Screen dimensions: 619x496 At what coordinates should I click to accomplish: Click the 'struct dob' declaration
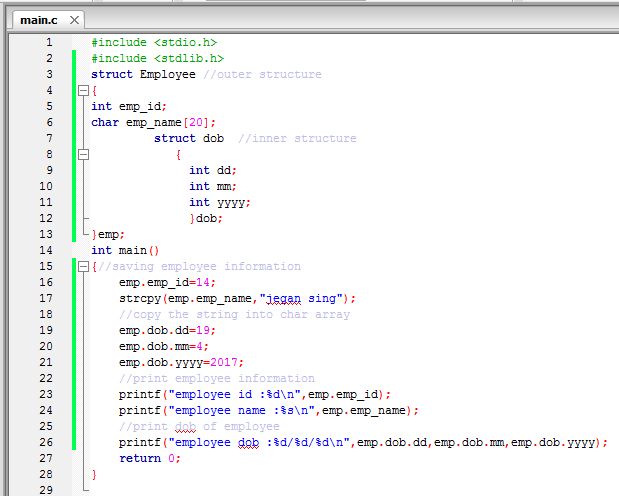(x=189, y=138)
